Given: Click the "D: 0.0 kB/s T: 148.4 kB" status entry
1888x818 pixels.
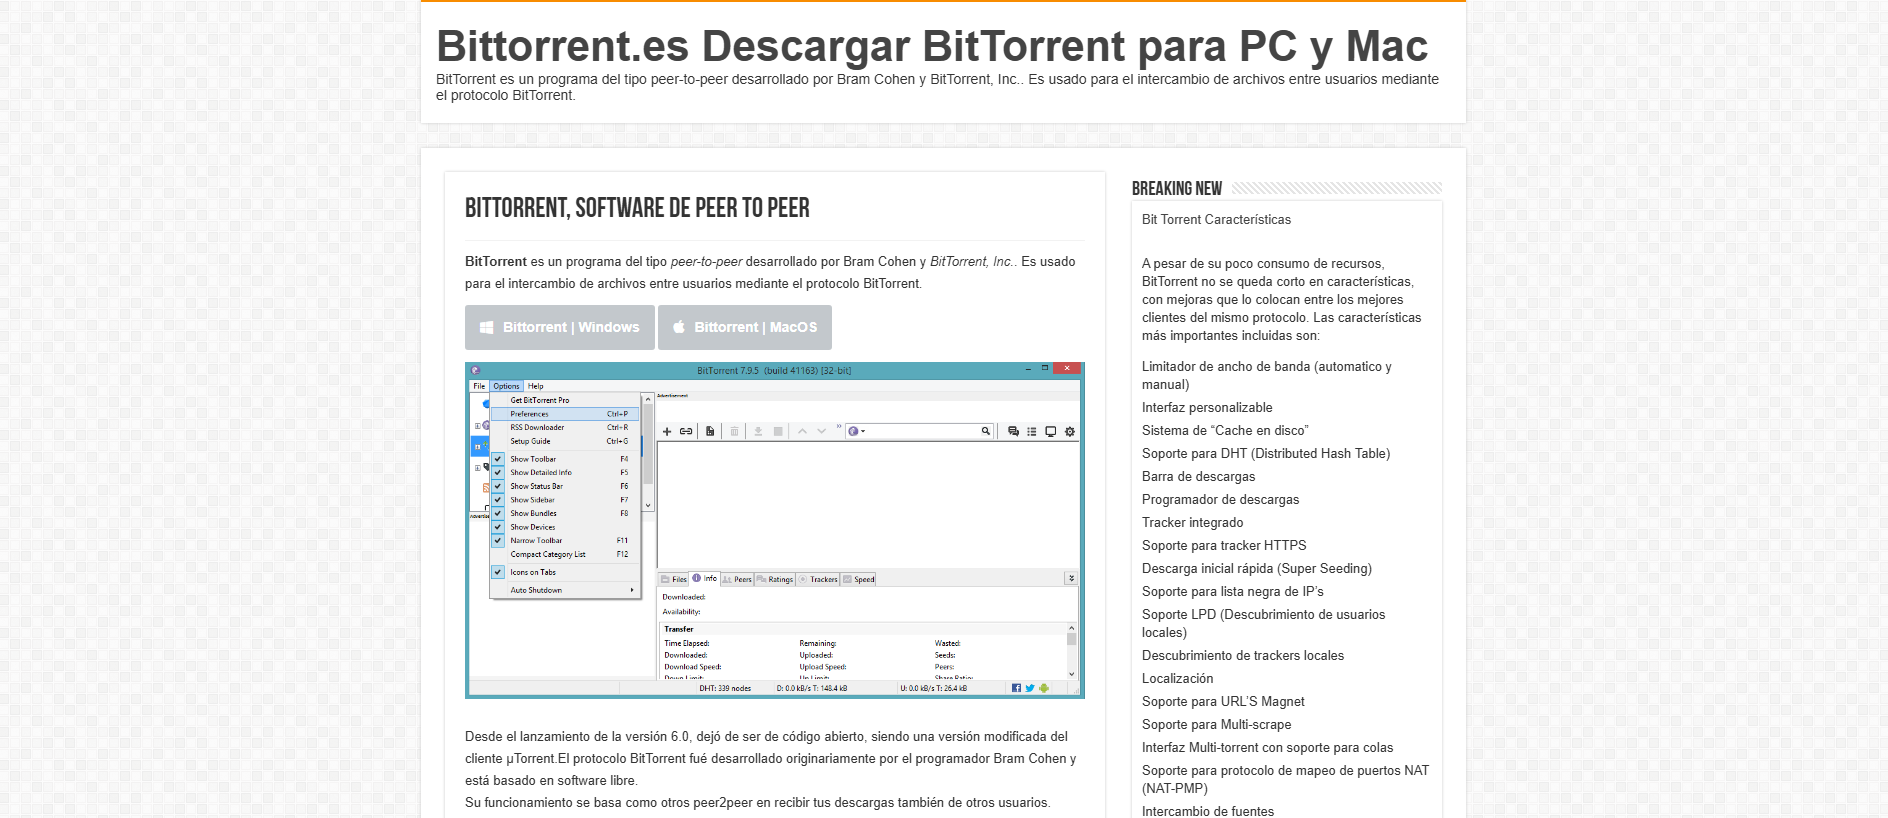Looking at the screenshot, I should (812, 688).
